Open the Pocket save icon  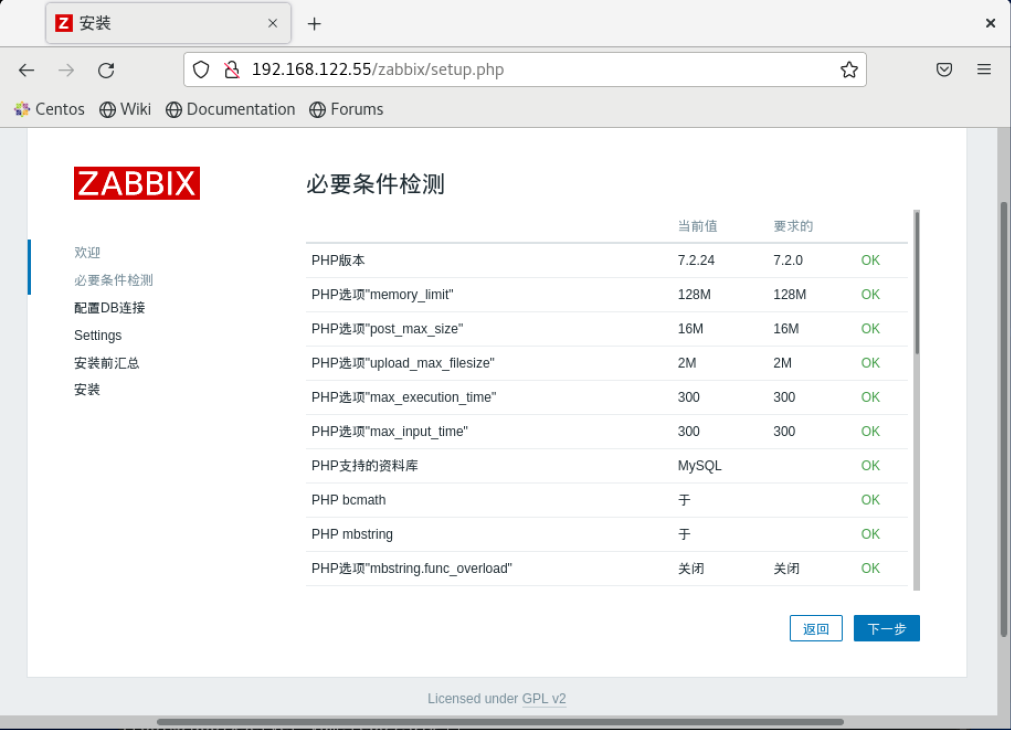(x=944, y=70)
